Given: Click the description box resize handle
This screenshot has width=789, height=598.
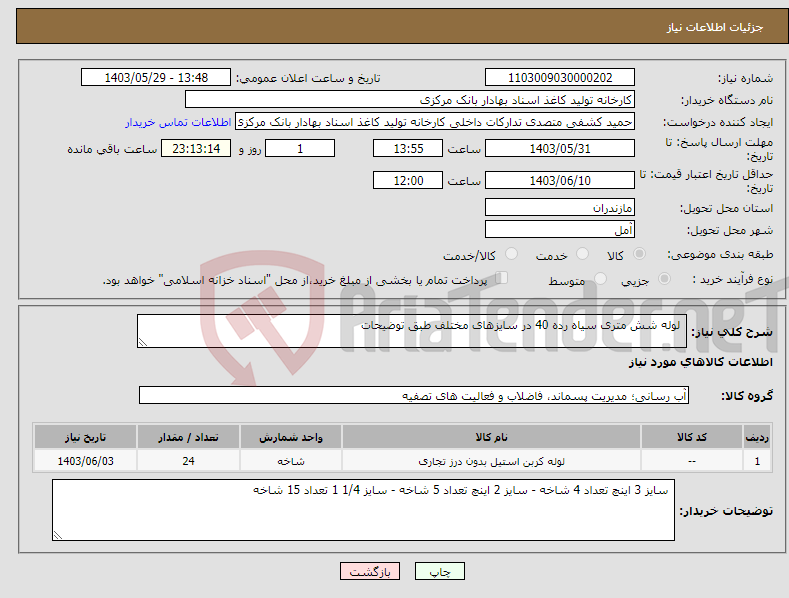Looking at the screenshot, I should coord(142,342).
